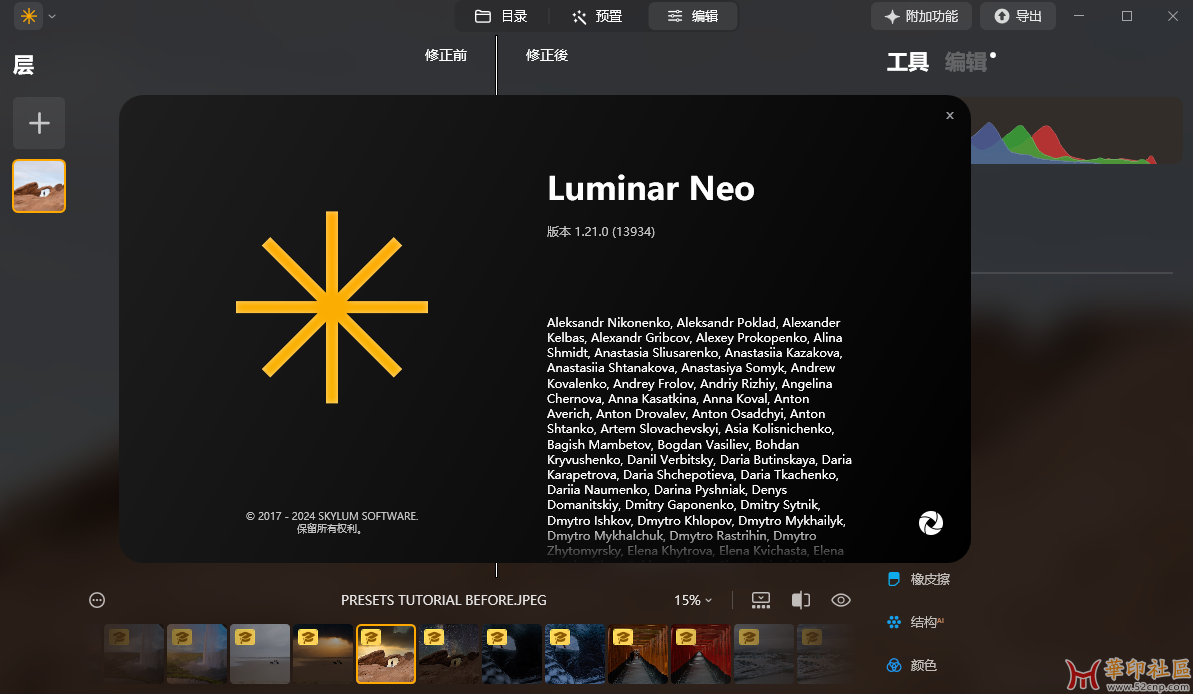The height and width of the screenshot is (694, 1193).
Task: Minimize the Luminar Neo window
Action: coord(1079,16)
